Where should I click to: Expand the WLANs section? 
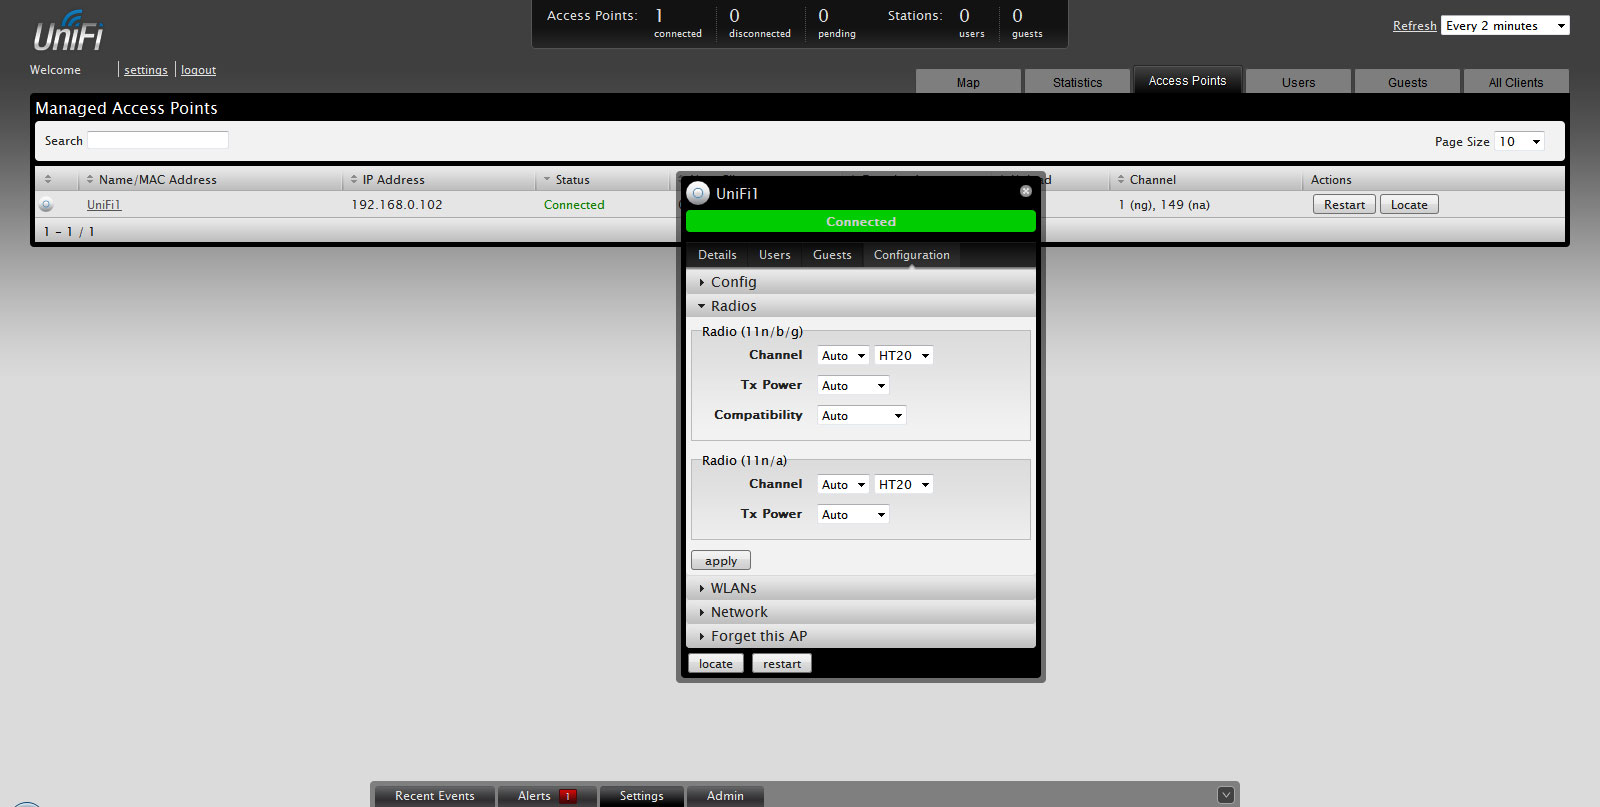pyautogui.click(x=733, y=588)
